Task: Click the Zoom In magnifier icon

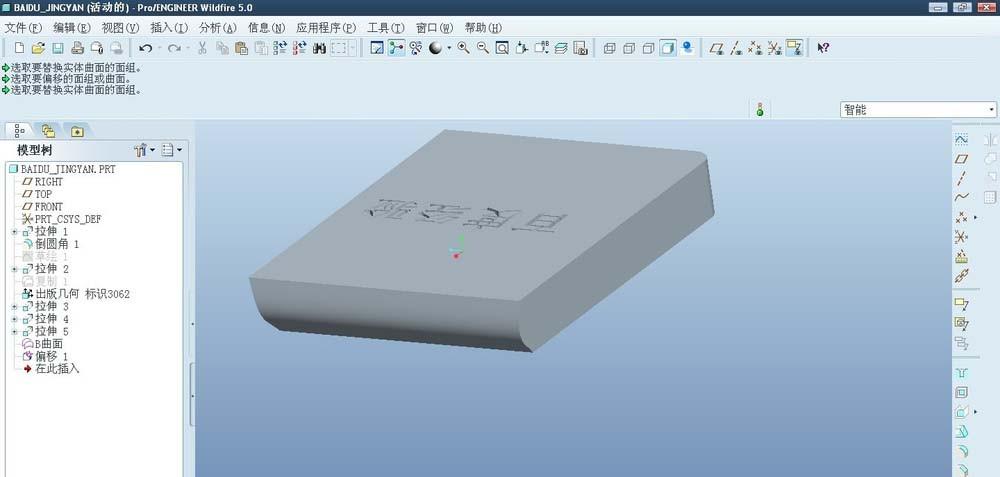Action: click(x=464, y=48)
